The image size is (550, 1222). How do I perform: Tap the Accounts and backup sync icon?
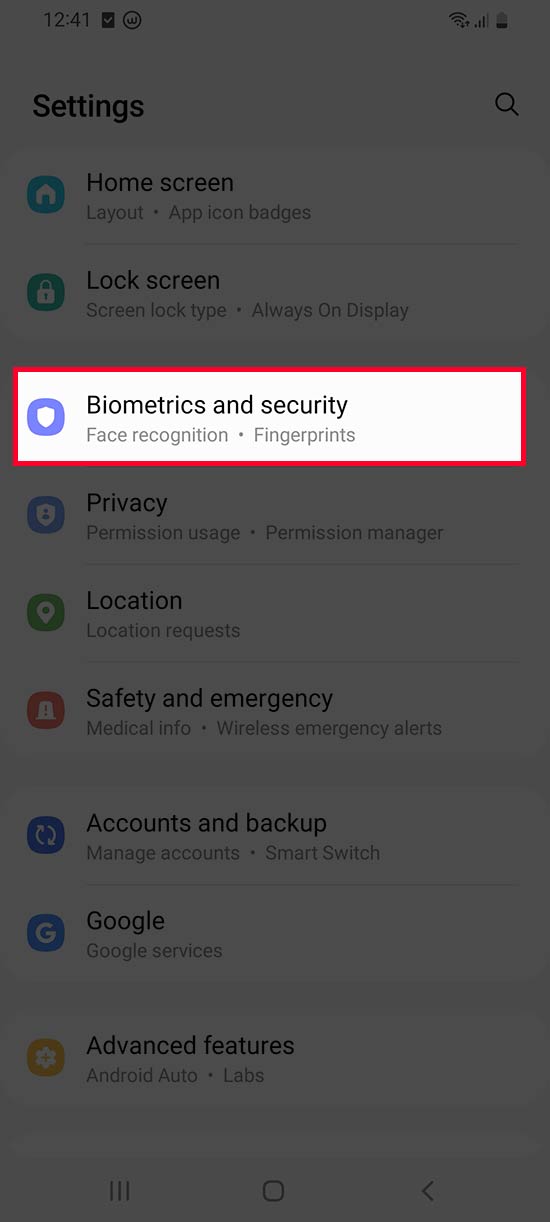(46, 836)
